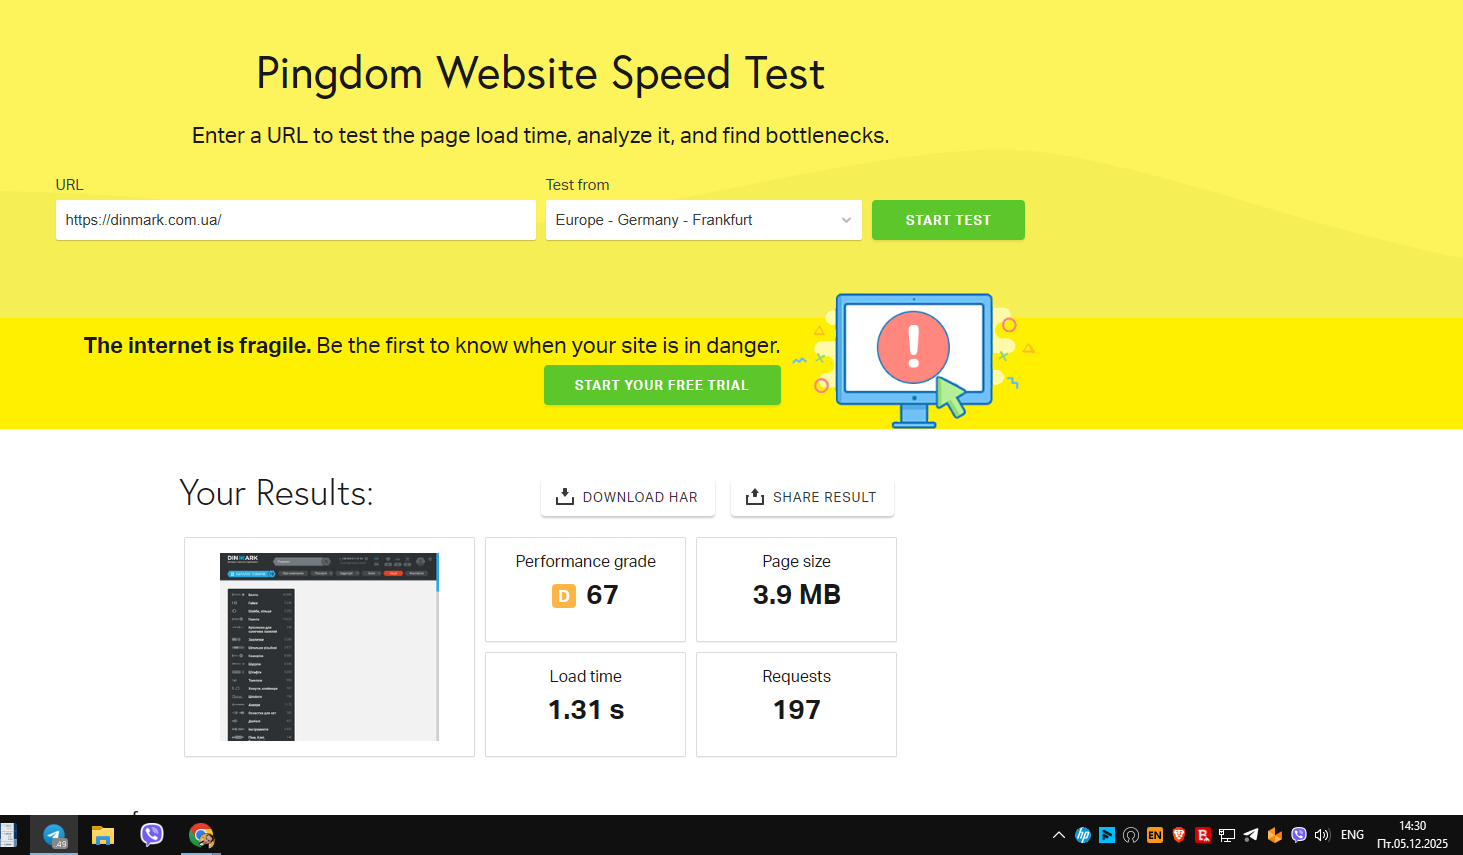Click the network connection tray icon
This screenshot has height=855, width=1463.
(x=1227, y=835)
